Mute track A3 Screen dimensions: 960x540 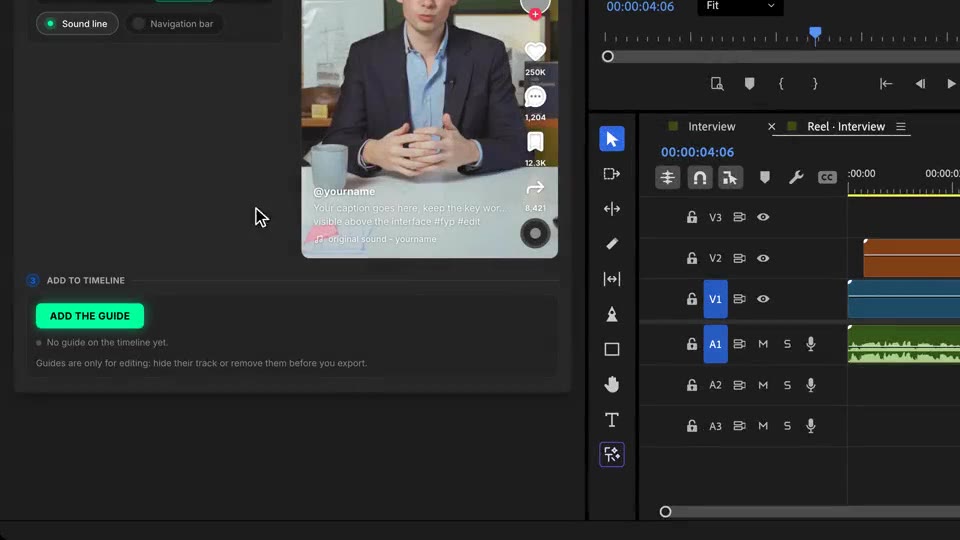click(x=763, y=426)
